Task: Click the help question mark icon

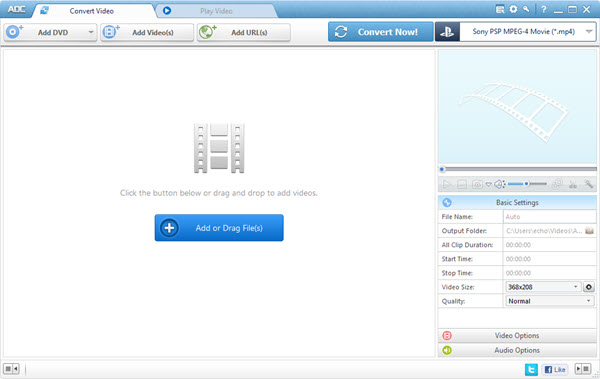Action: 544,10
